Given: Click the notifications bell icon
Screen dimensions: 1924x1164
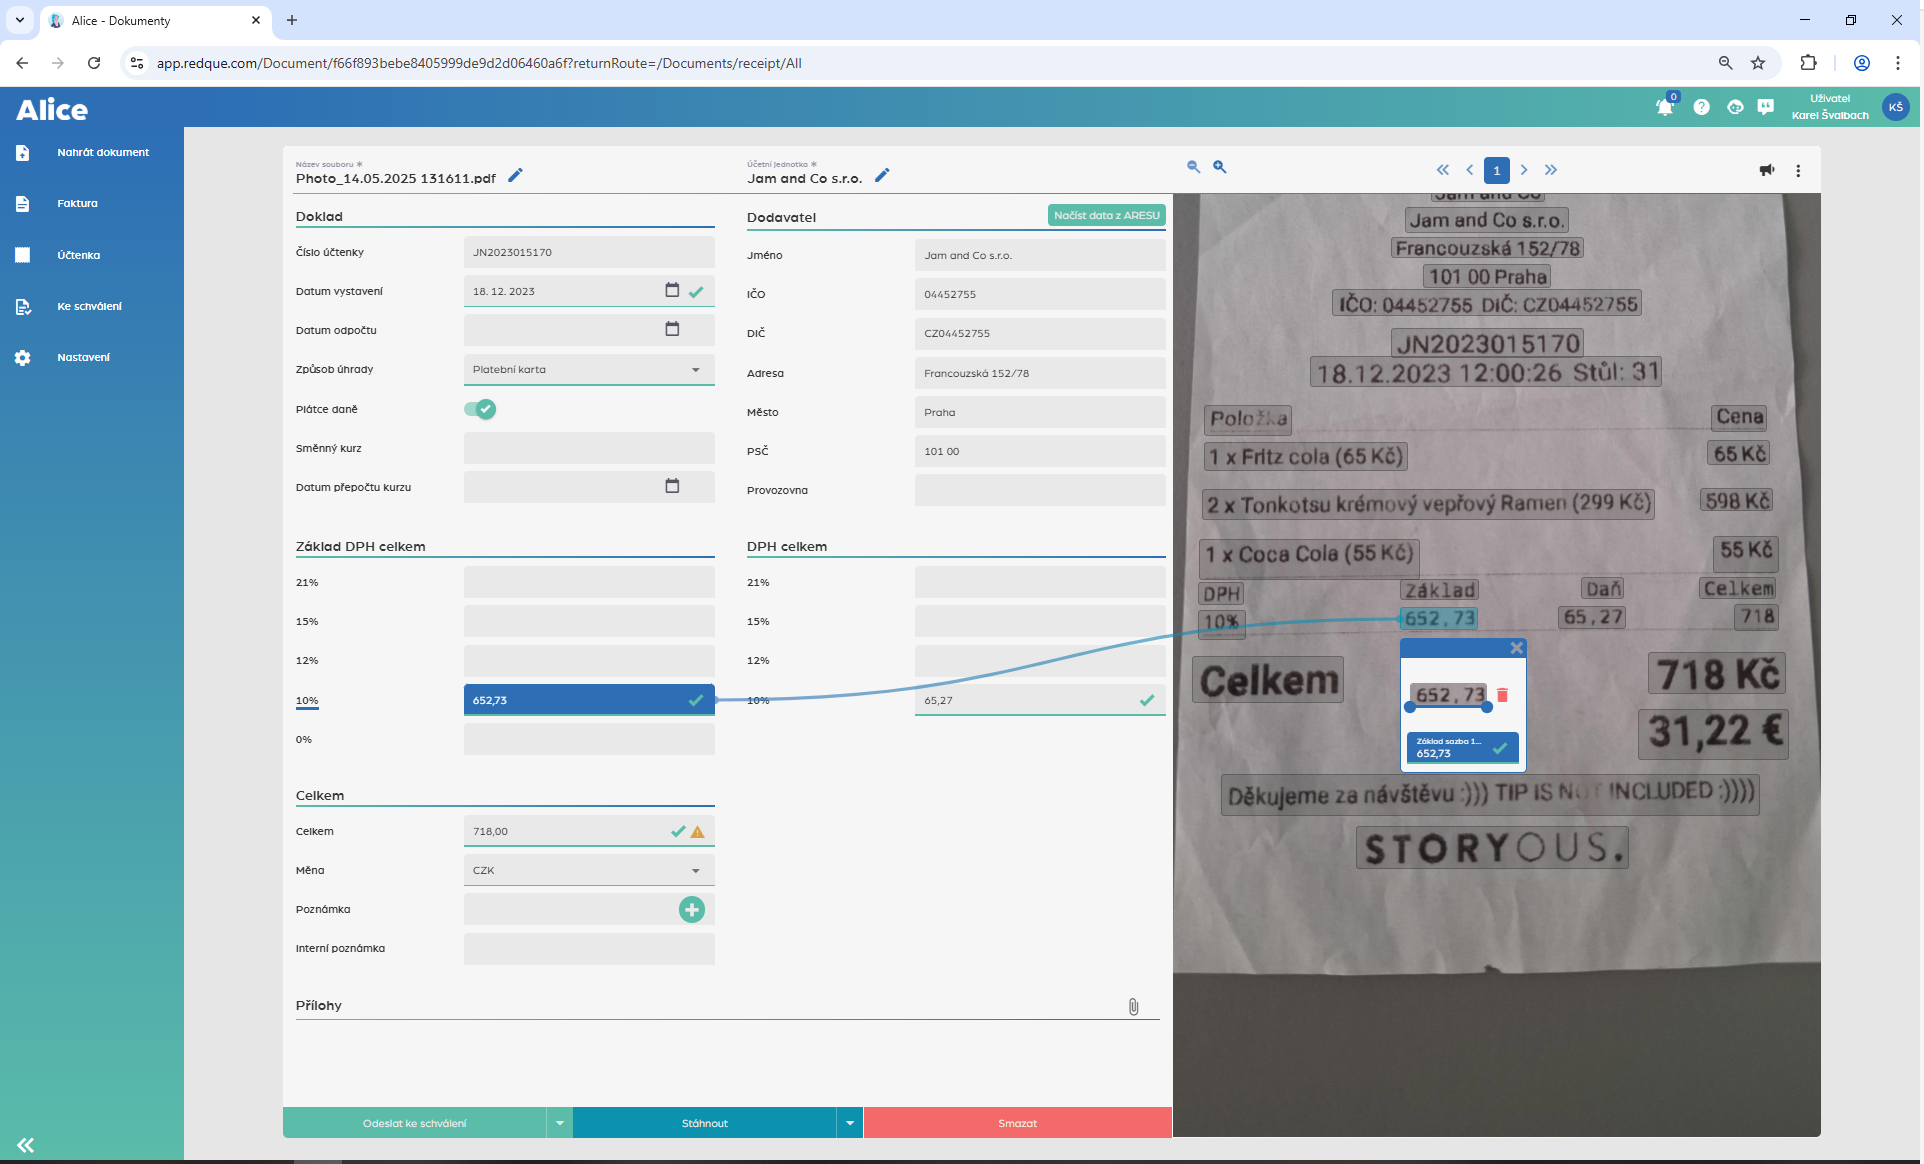Looking at the screenshot, I should (1665, 107).
